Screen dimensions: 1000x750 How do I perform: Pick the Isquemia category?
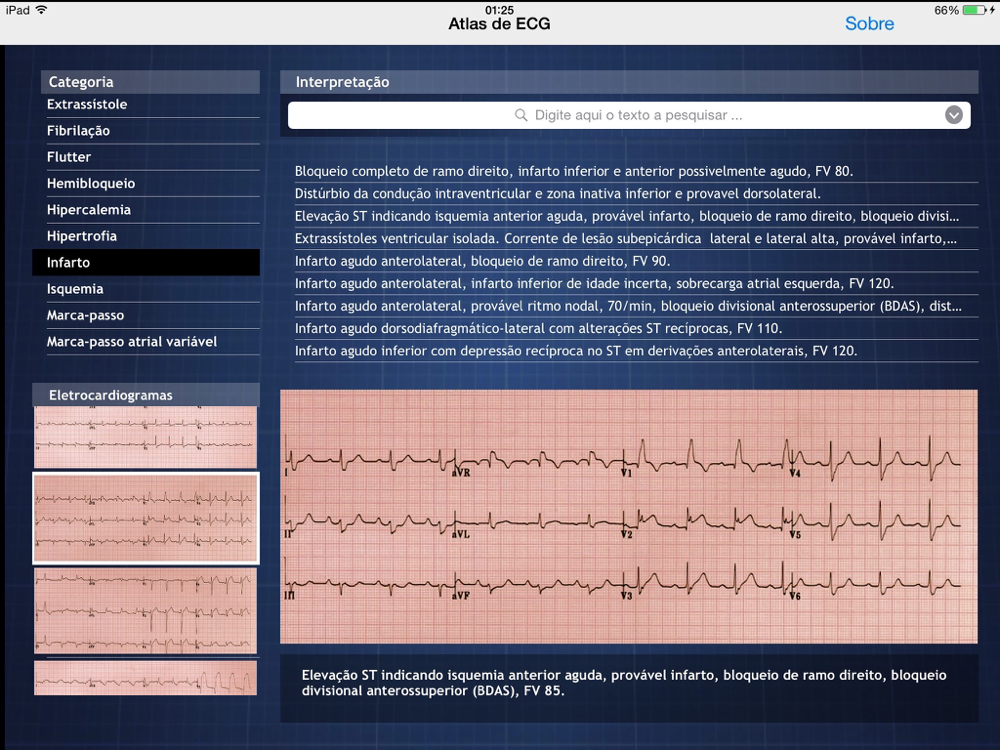tap(150, 289)
